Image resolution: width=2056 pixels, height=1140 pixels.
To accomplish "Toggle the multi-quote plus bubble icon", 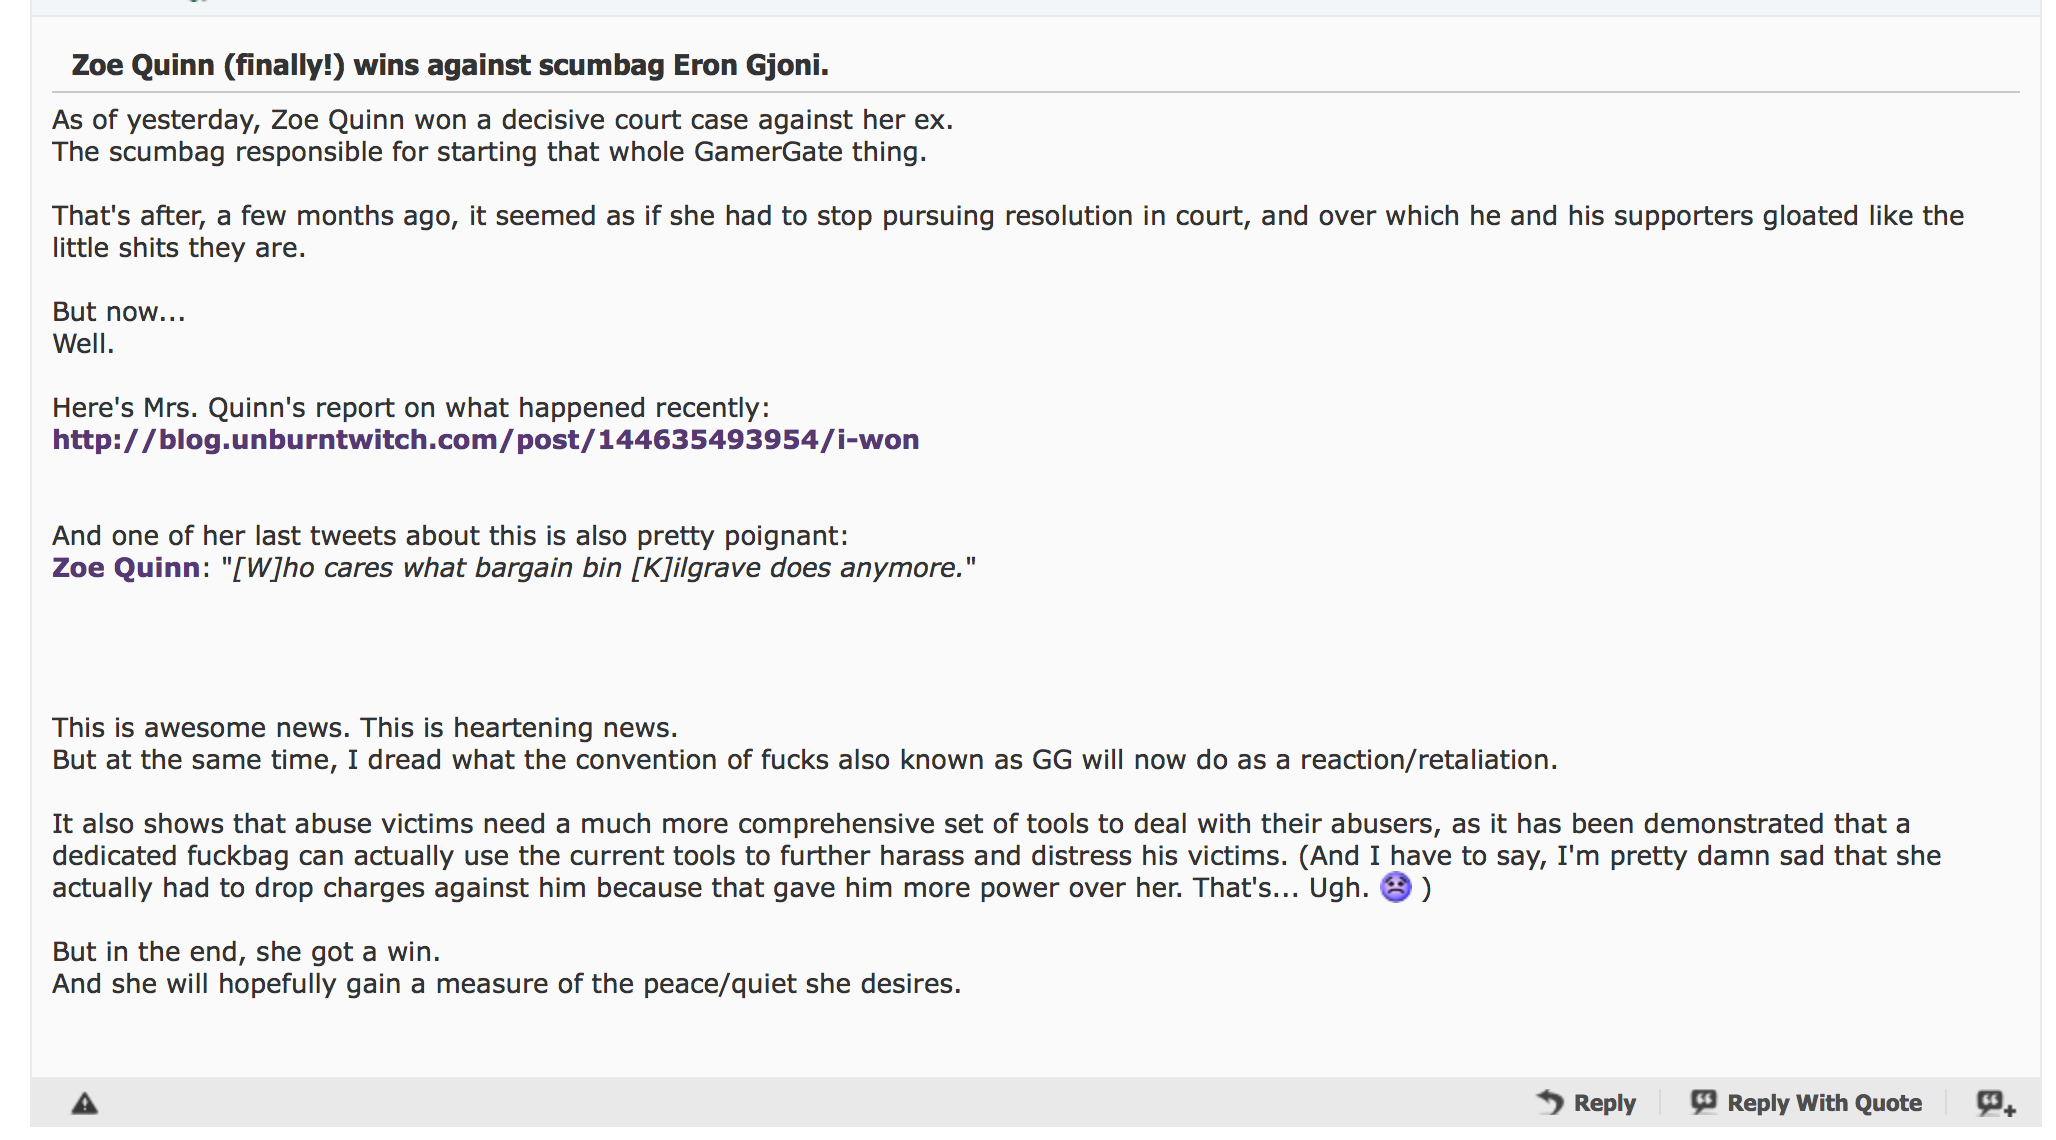I will (1996, 1103).
